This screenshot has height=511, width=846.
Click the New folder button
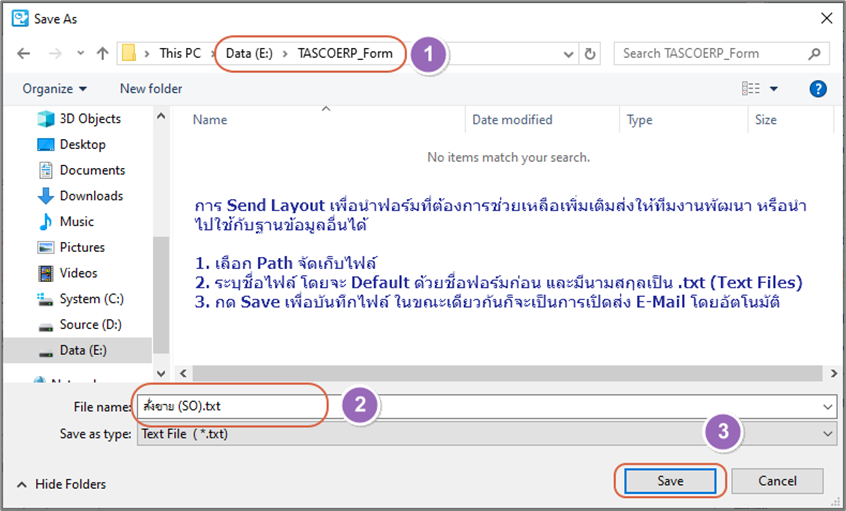151,89
